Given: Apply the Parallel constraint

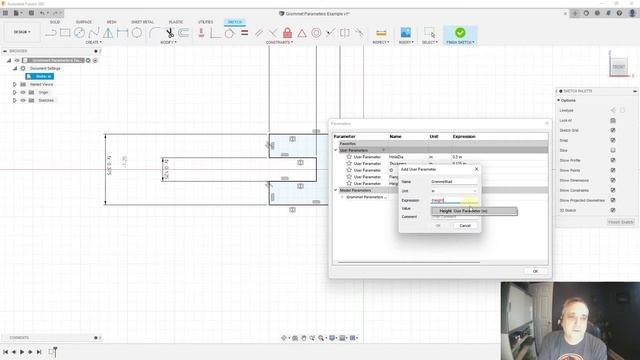Looking at the screenshot, I should [259, 33].
